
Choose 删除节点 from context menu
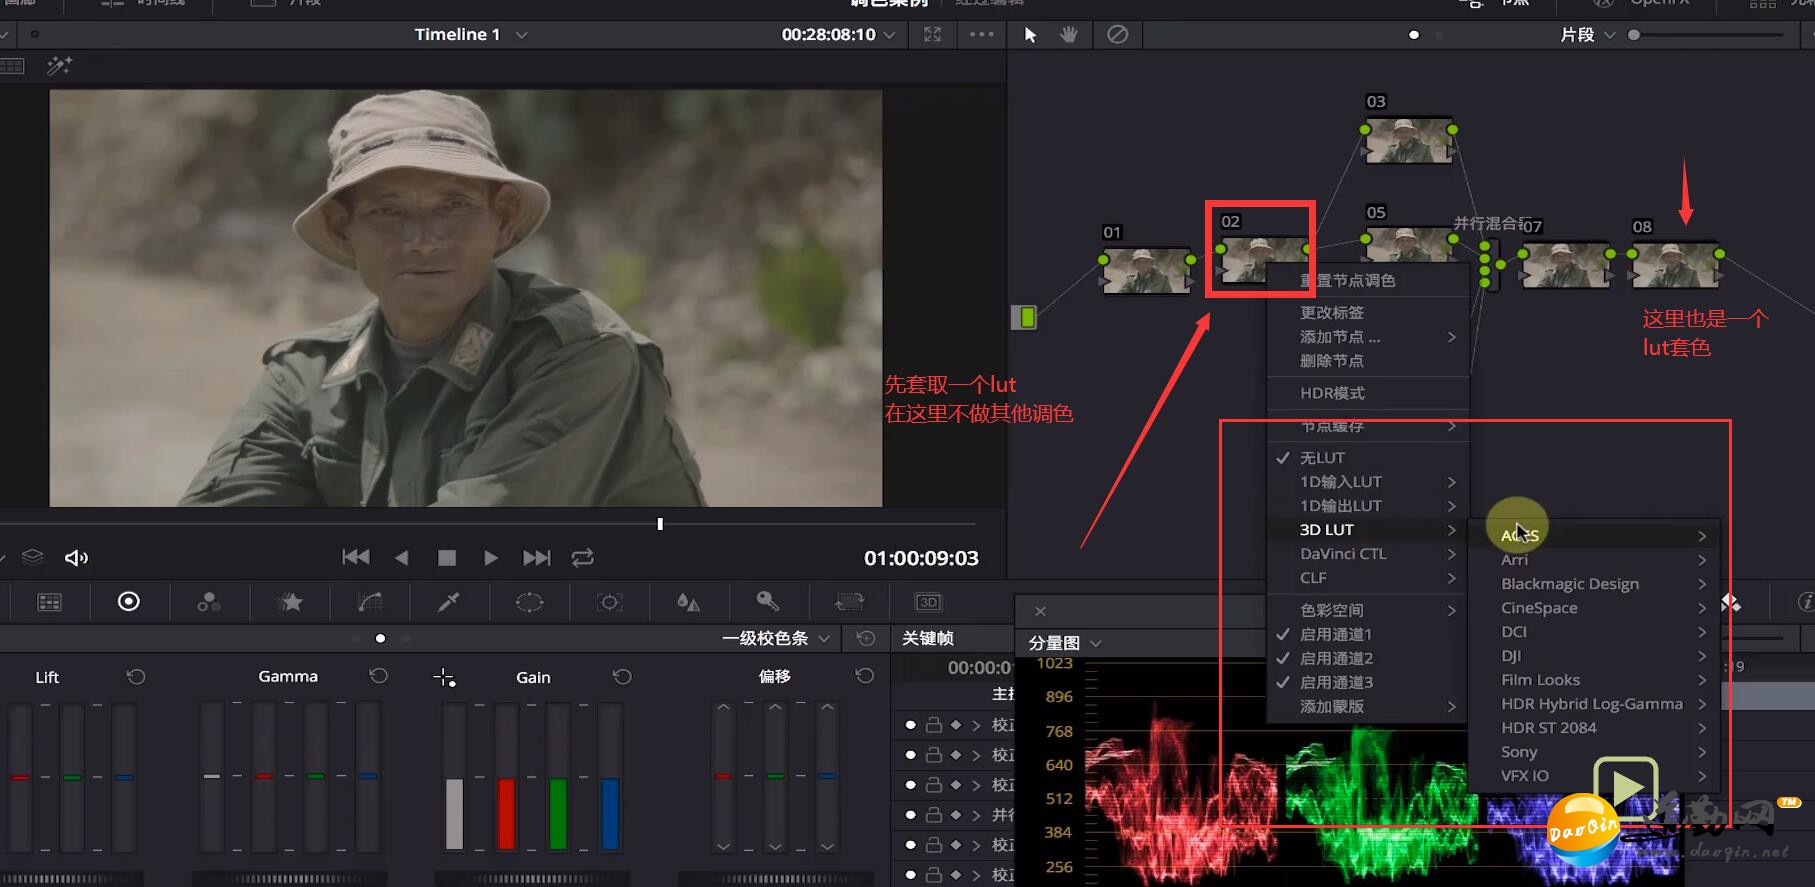pos(1332,361)
